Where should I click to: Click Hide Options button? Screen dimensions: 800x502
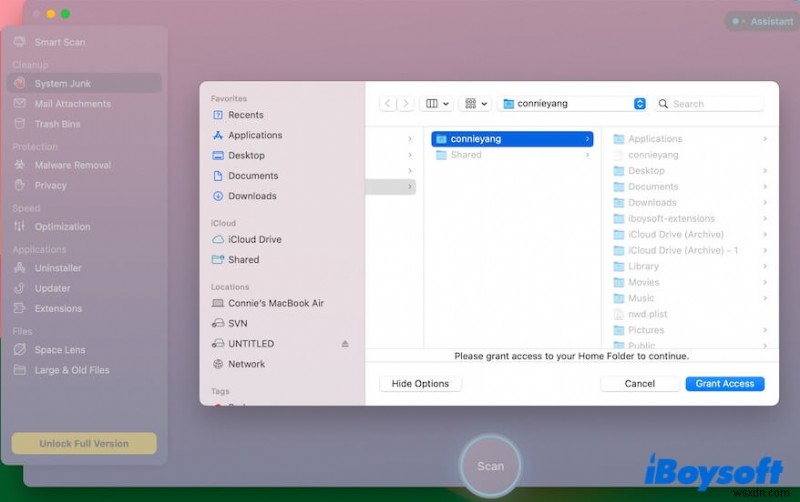pyautogui.click(x=420, y=384)
